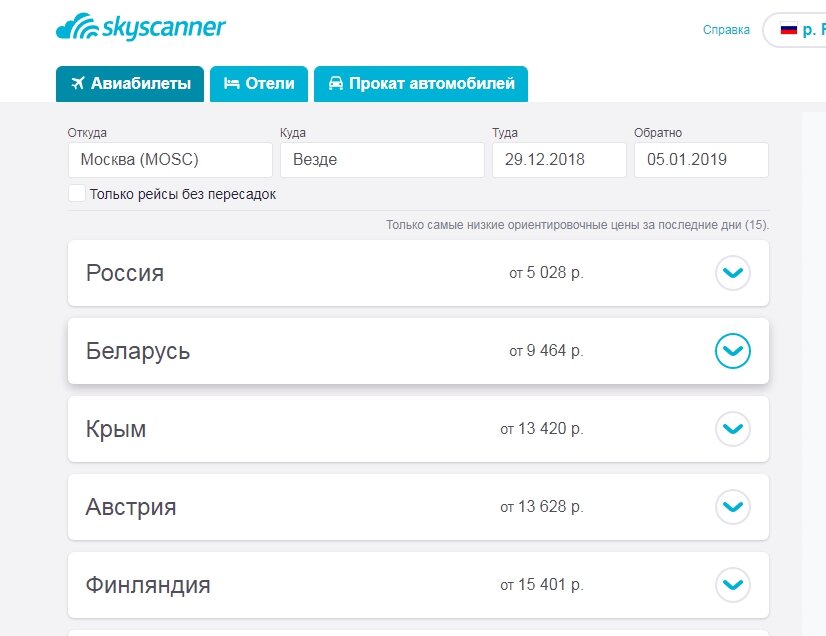Expand the Россия results row
826x636 pixels.
tap(733, 273)
